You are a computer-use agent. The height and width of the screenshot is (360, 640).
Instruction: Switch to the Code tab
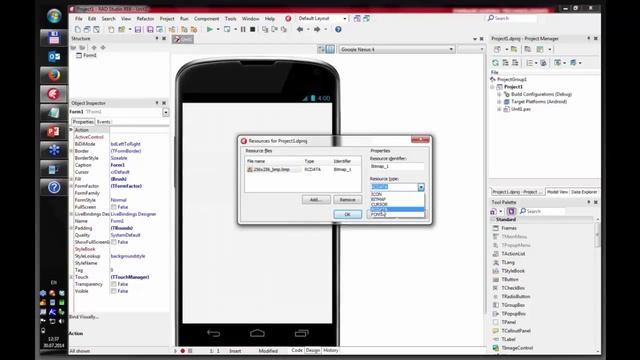[x=297, y=351]
